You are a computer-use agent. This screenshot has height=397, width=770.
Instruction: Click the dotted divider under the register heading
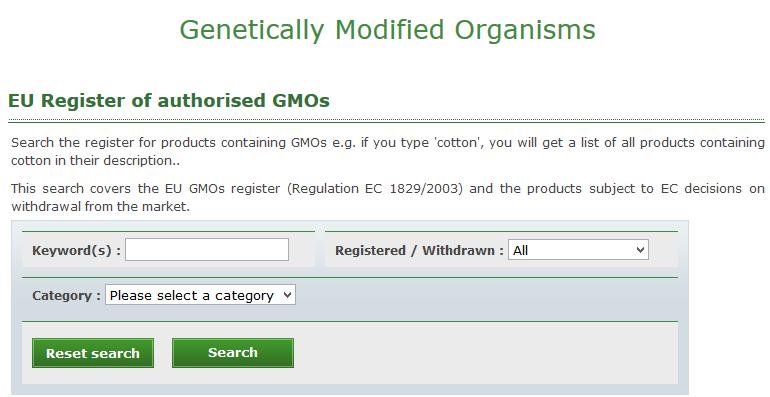[x=386, y=120]
